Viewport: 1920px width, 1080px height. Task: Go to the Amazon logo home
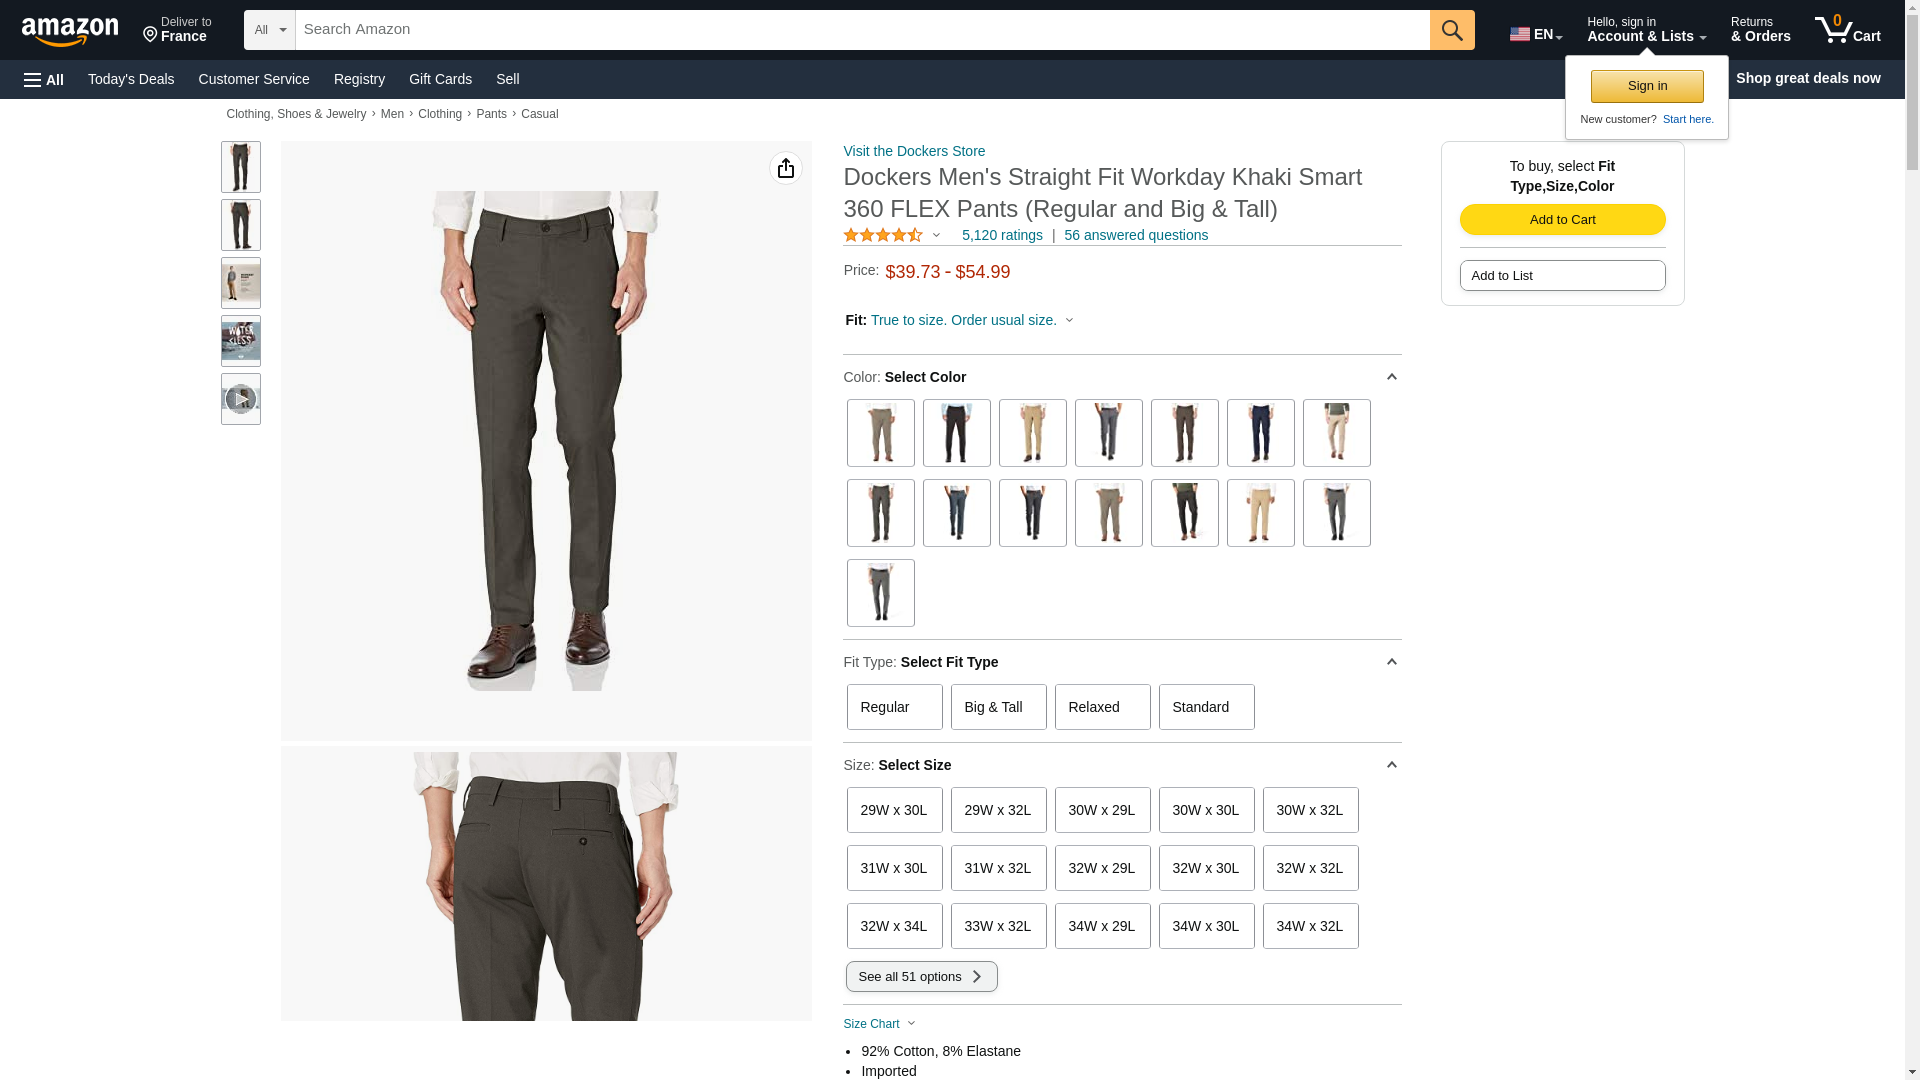[70, 32]
